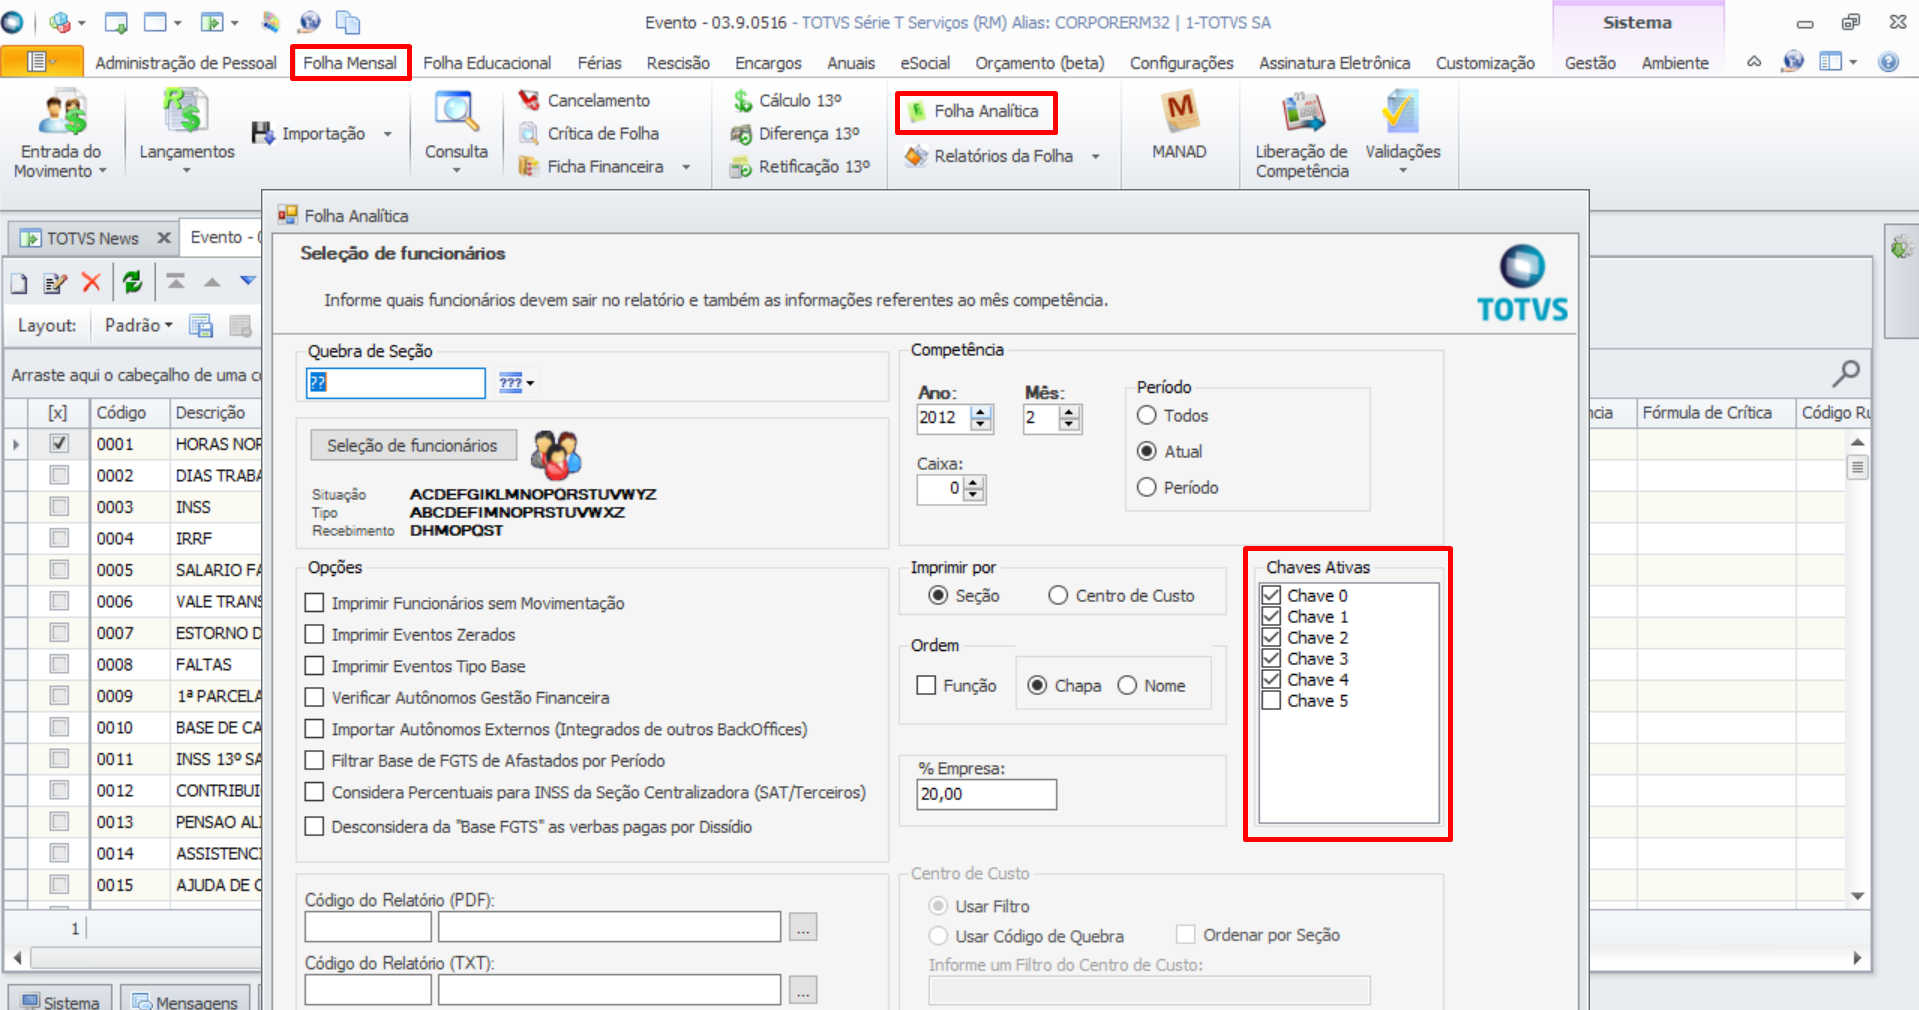Screen dimensions: 1919x1010
Task: Click the save layout icon
Action: tap(201, 326)
